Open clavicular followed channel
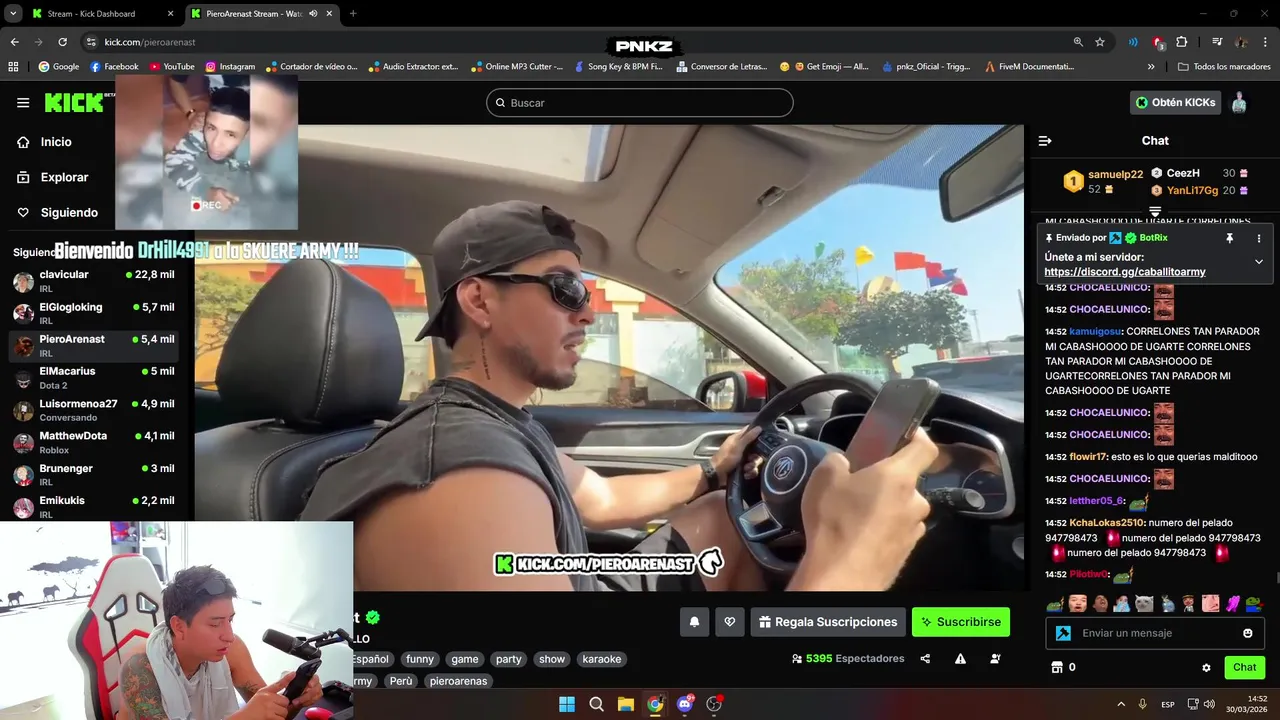1280x720 pixels. point(95,281)
